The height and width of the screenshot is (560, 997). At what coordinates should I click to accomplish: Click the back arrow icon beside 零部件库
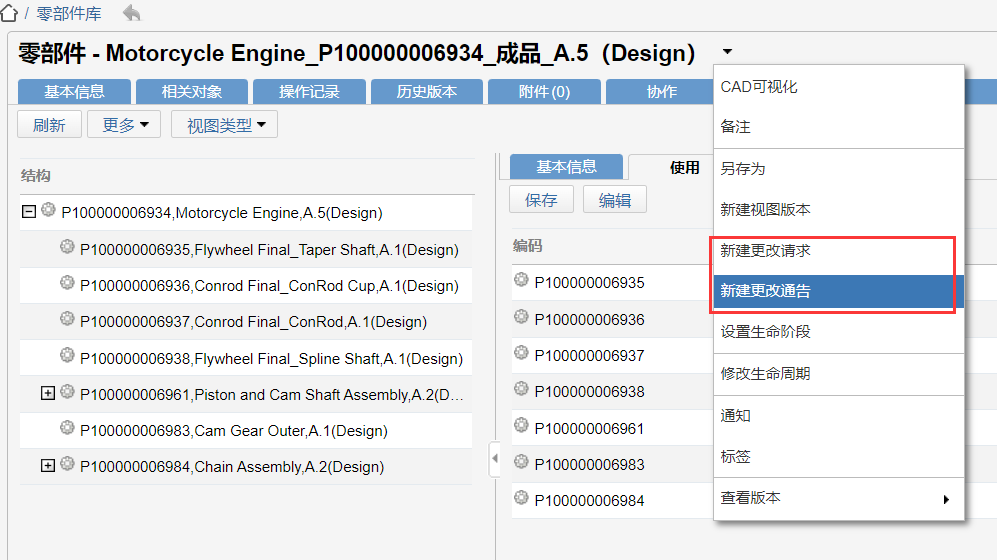[132, 13]
